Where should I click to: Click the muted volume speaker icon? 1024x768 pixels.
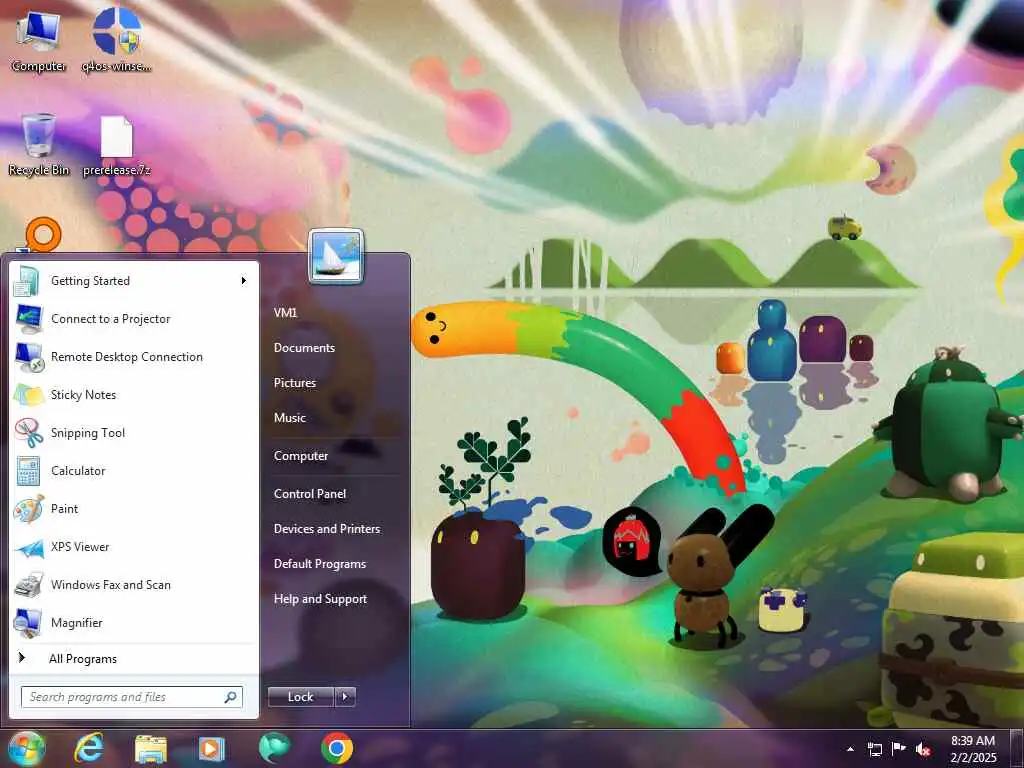[x=923, y=749]
